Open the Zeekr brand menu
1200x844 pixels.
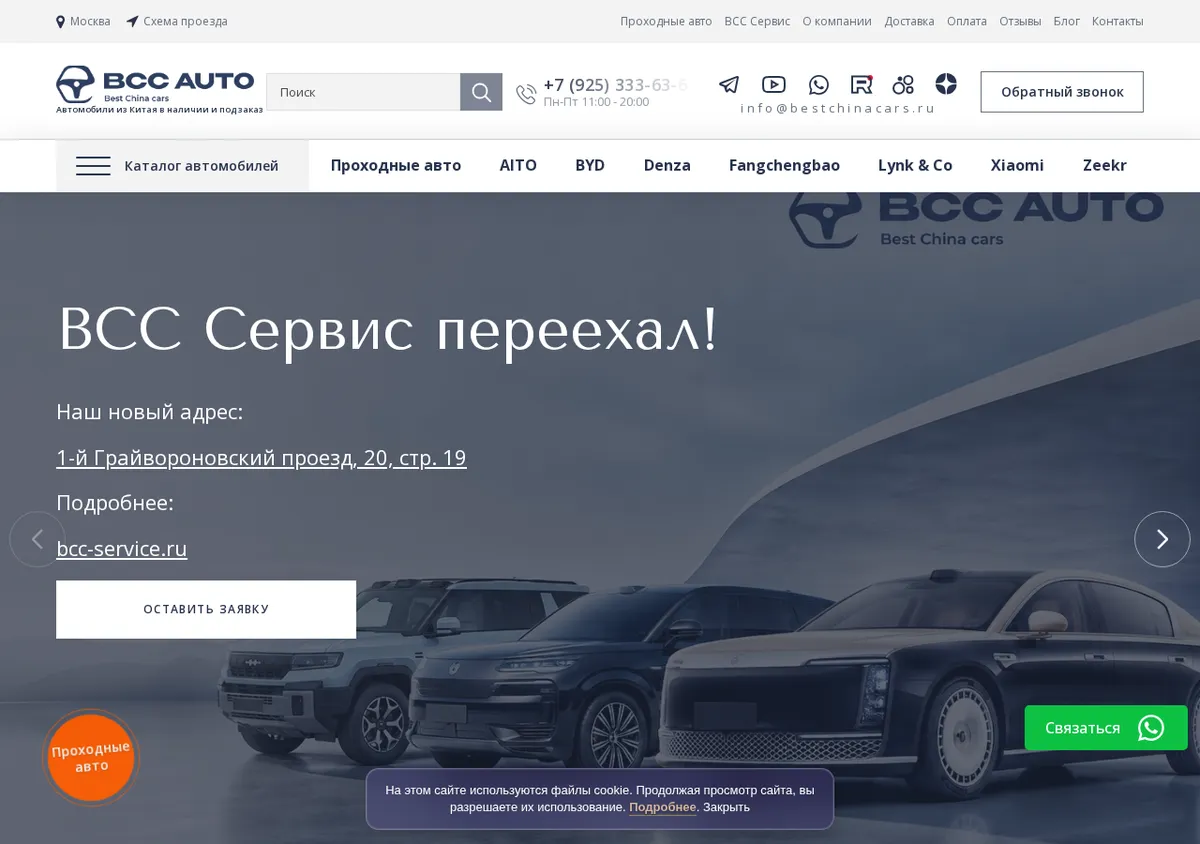[1104, 166]
